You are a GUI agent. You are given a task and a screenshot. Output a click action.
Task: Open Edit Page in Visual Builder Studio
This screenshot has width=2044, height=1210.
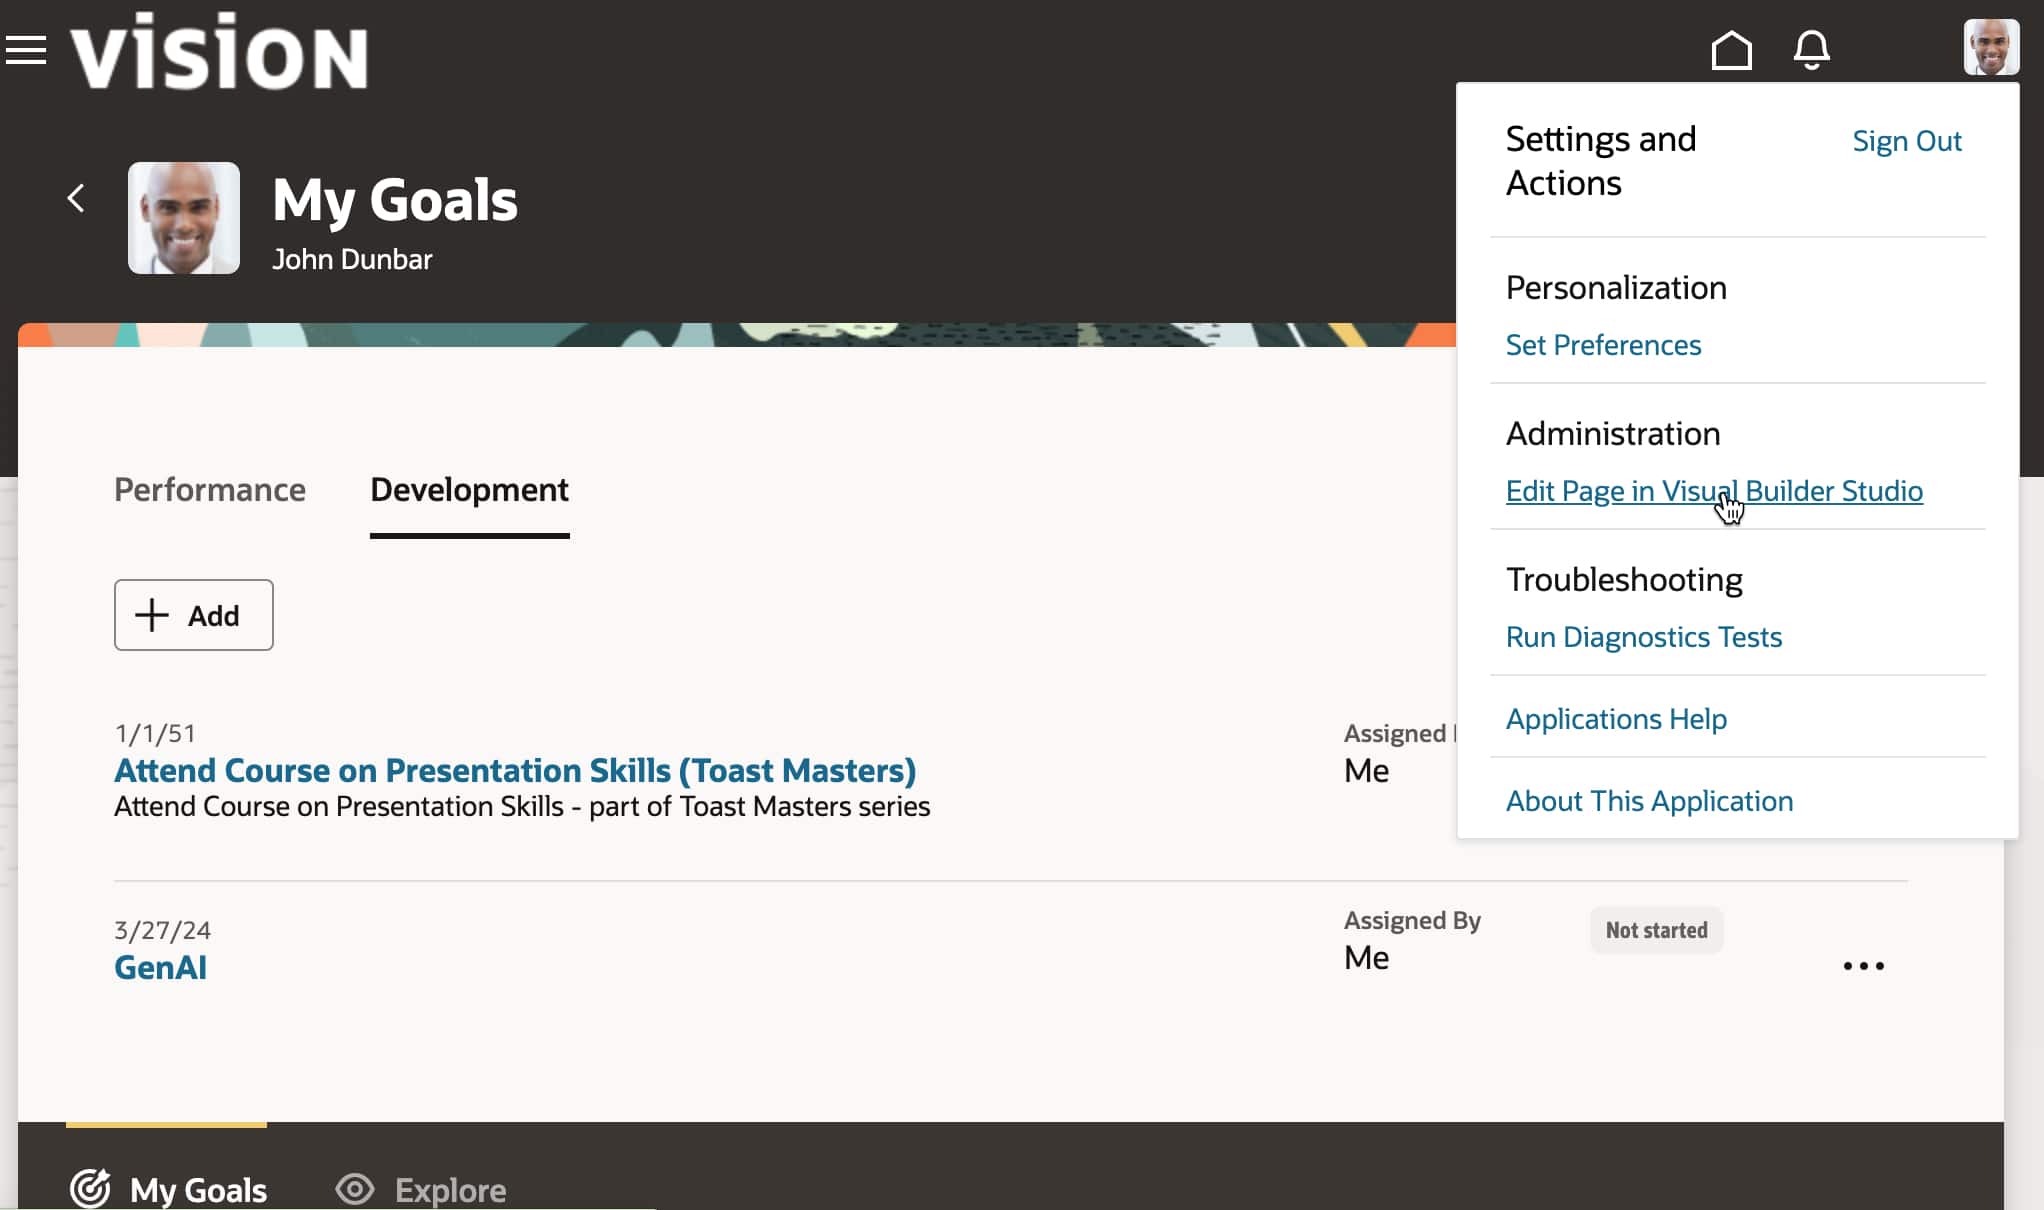coord(1714,491)
